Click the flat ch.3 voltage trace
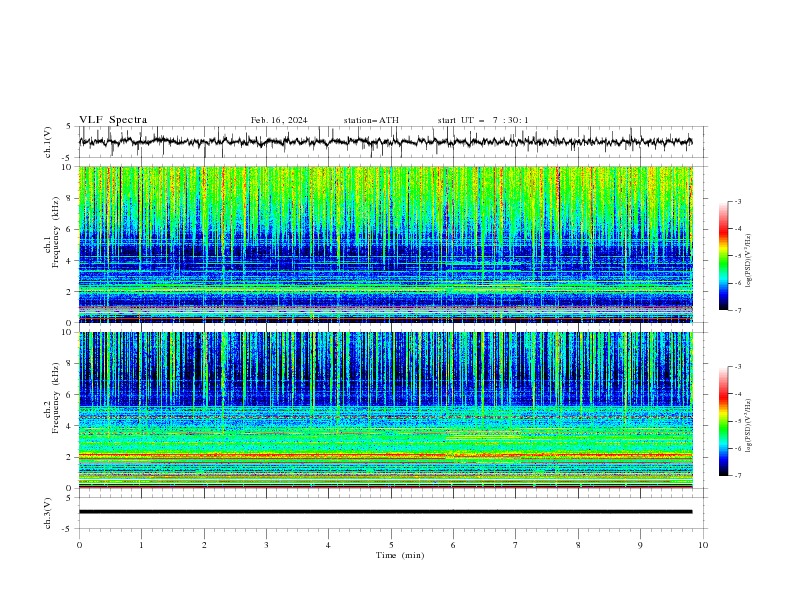This screenshot has width=792, height=612. [x=385, y=512]
